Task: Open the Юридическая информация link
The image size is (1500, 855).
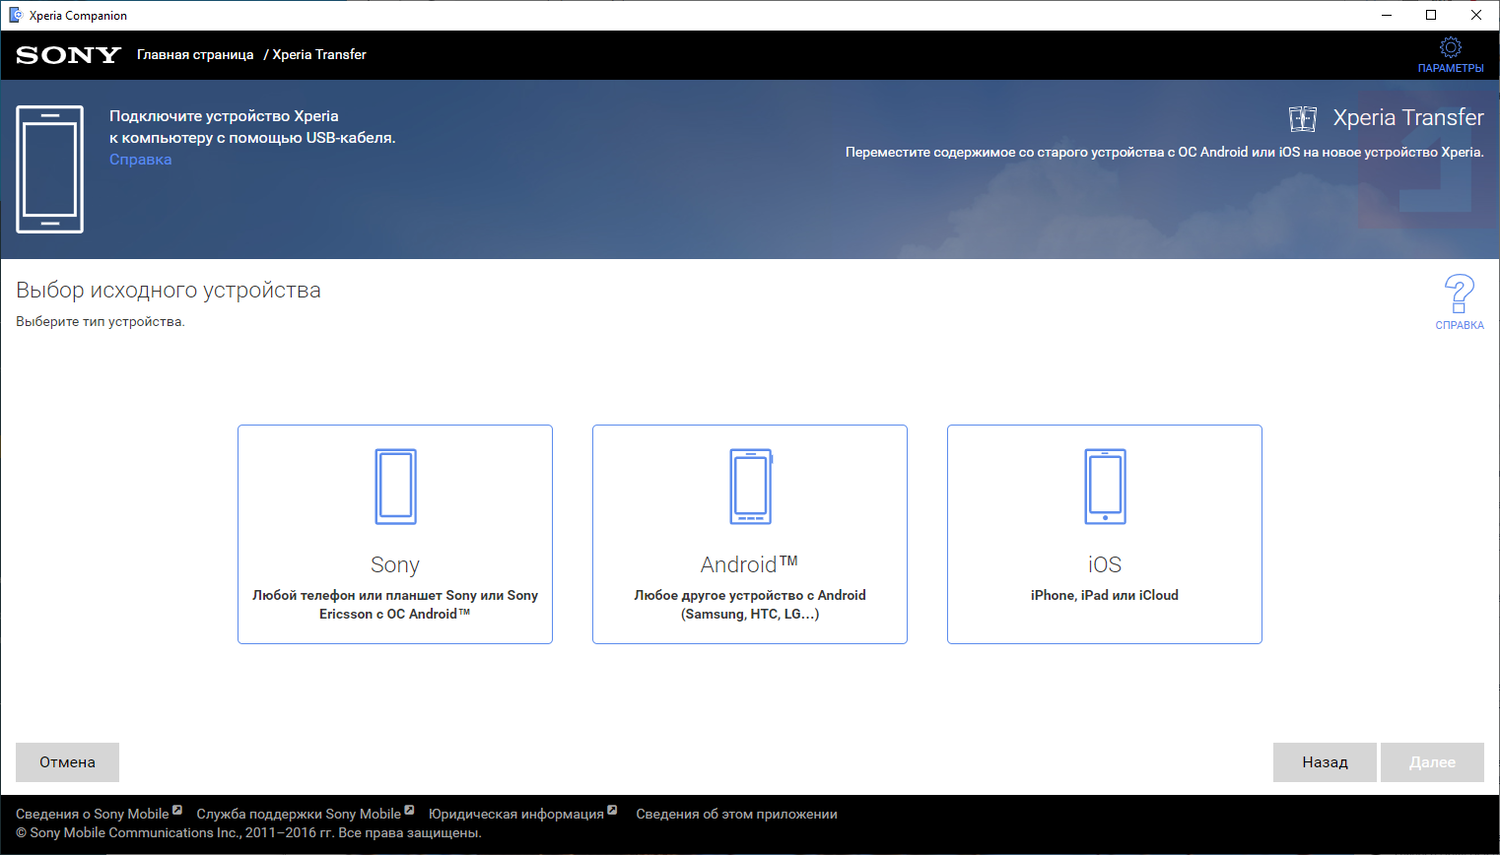Action: tap(516, 814)
